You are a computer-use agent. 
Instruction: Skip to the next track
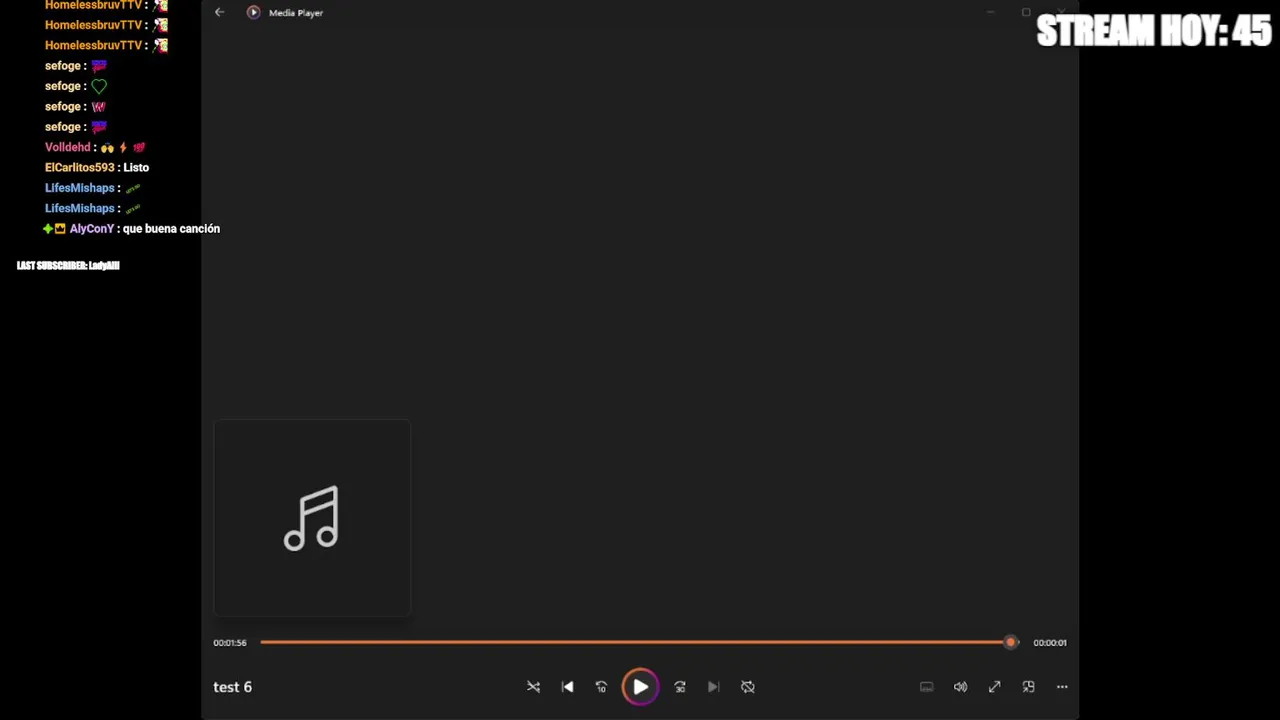(x=713, y=687)
